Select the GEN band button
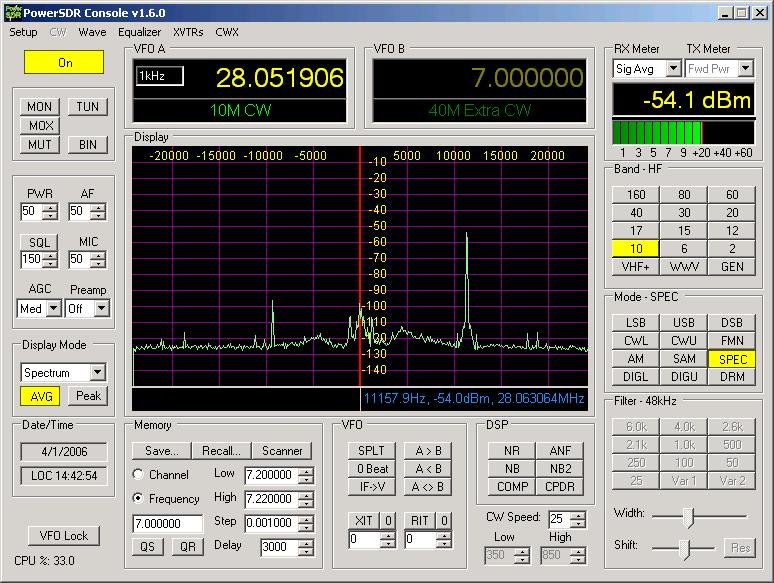 coord(732,267)
